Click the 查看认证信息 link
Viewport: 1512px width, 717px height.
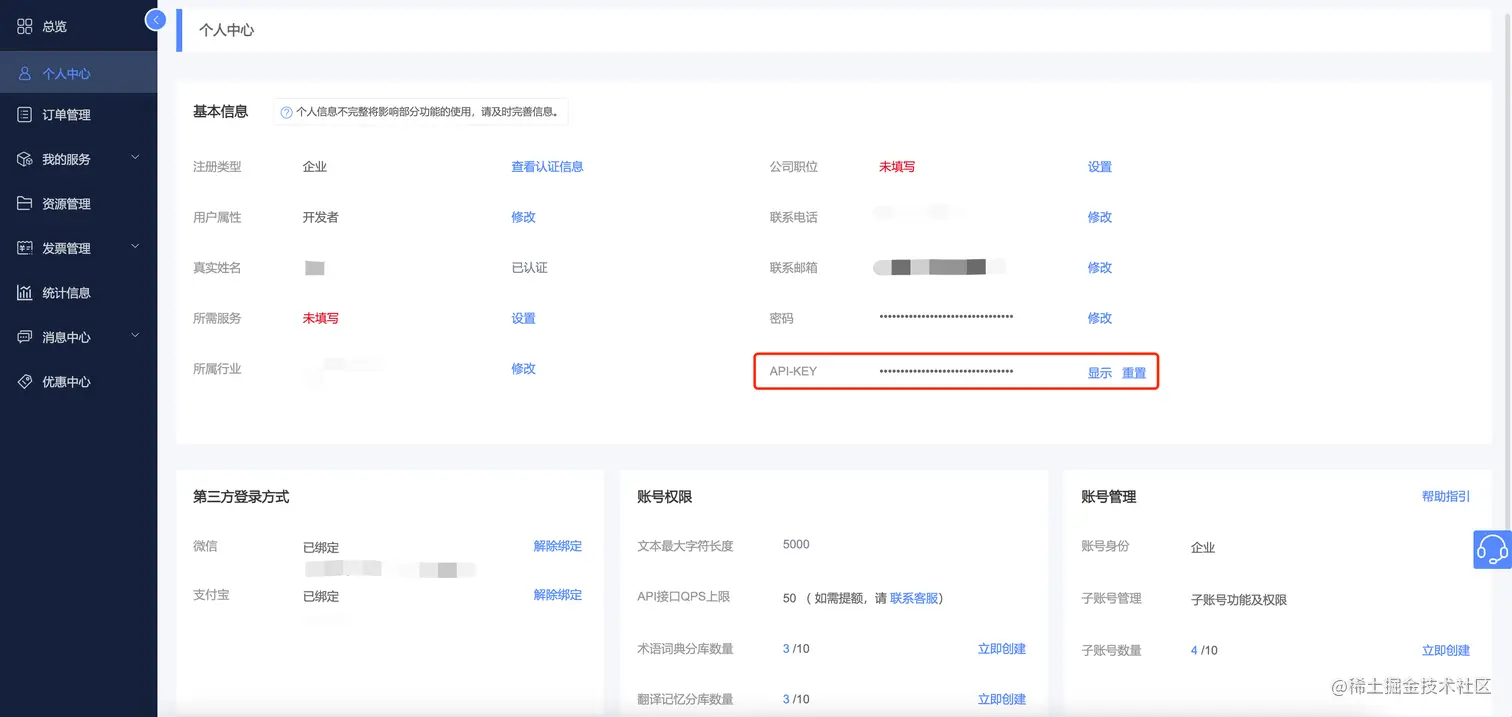pos(547,167)
